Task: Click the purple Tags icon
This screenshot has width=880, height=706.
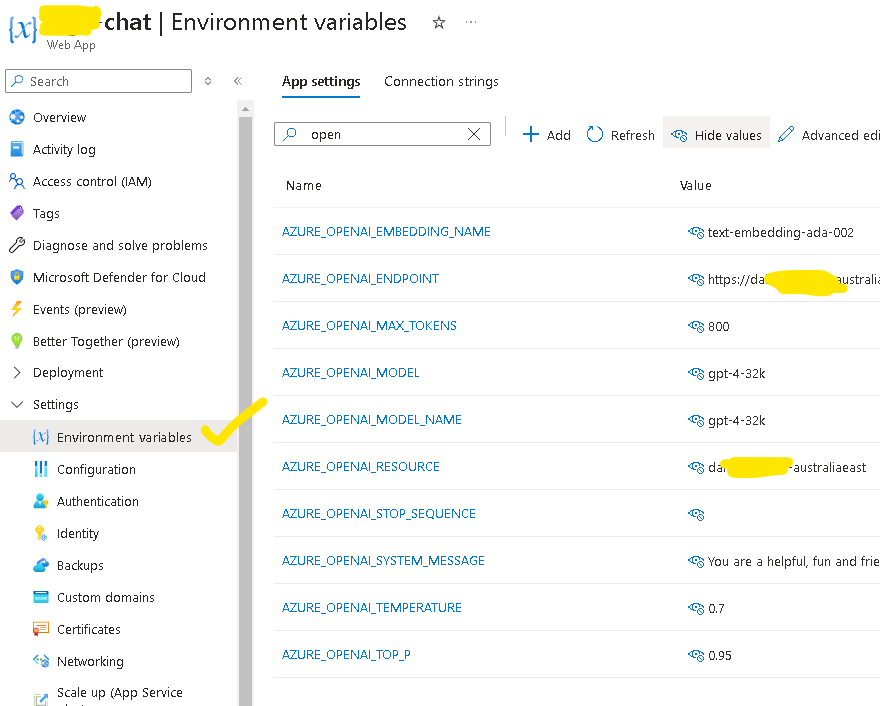Action: click(x=17, y=213)
